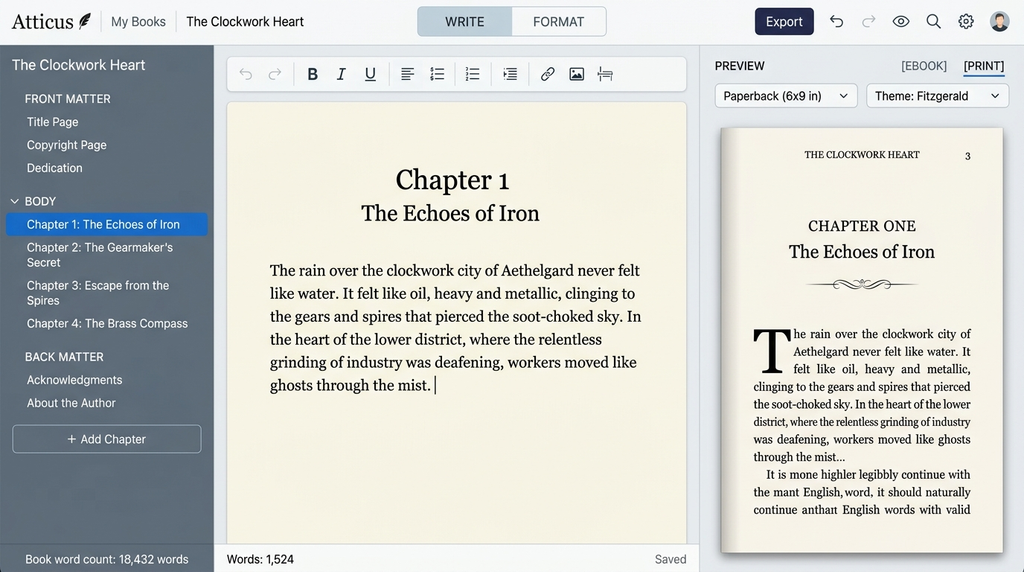Toggle italic formatting
The image size is (1024, 572).
[341, 74]
